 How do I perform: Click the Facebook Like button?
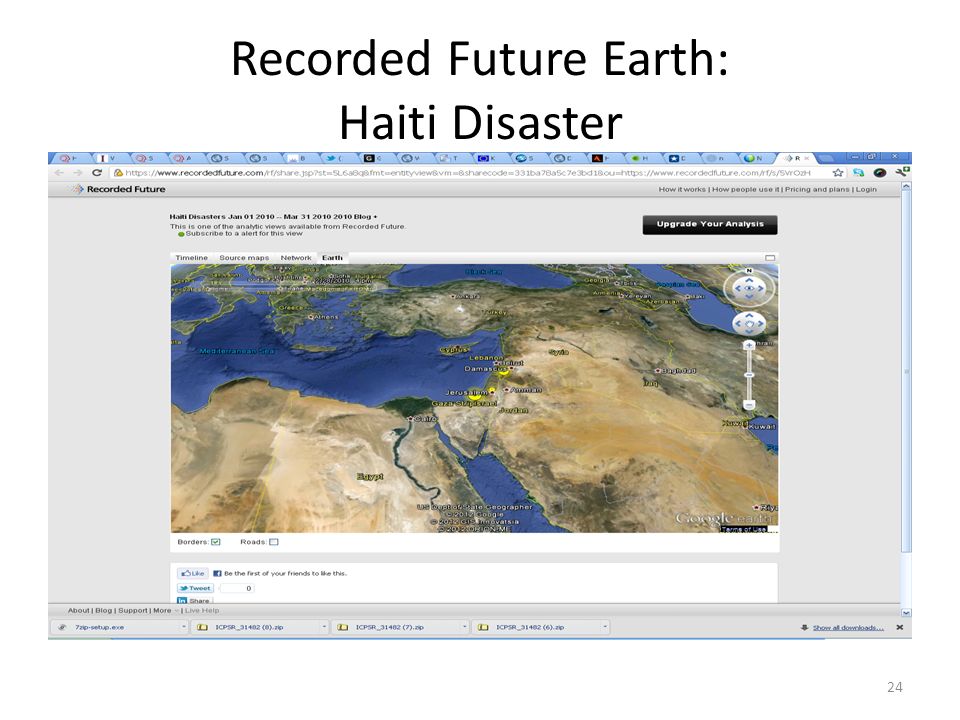193,573
